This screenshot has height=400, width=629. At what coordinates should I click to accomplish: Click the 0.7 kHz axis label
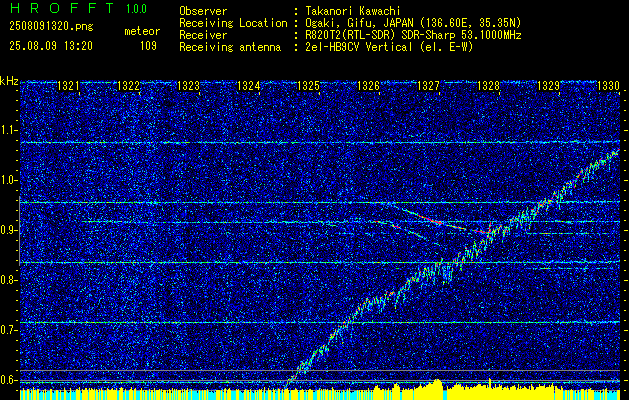click(x=8, y=330)
